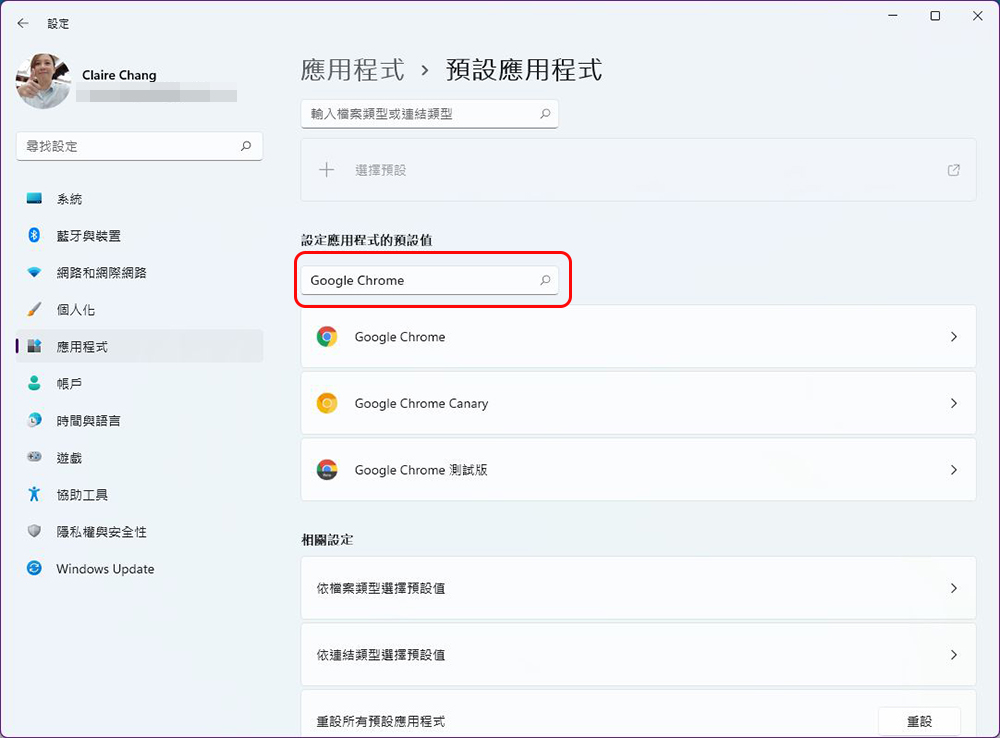Click the Chrome Canary yellow icon
Image resolution: width=1000 pixels, height=738 pixels.
pyautogui.click(x=327, y=403)
